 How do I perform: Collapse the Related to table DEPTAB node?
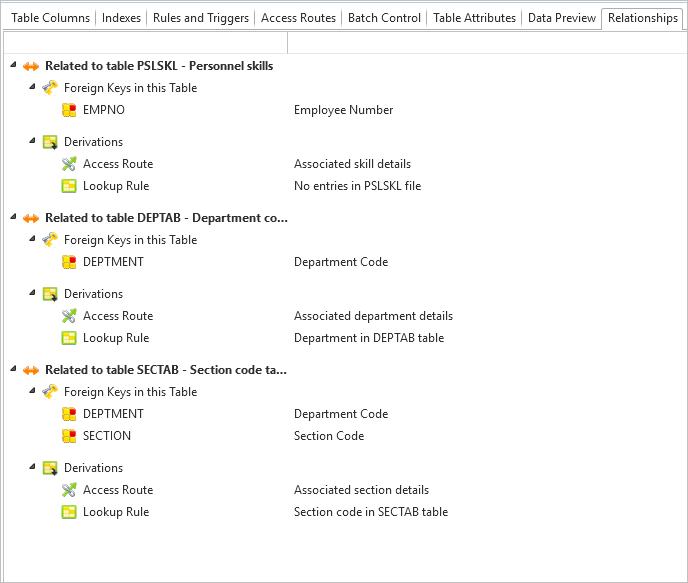(x=13, y=217)
